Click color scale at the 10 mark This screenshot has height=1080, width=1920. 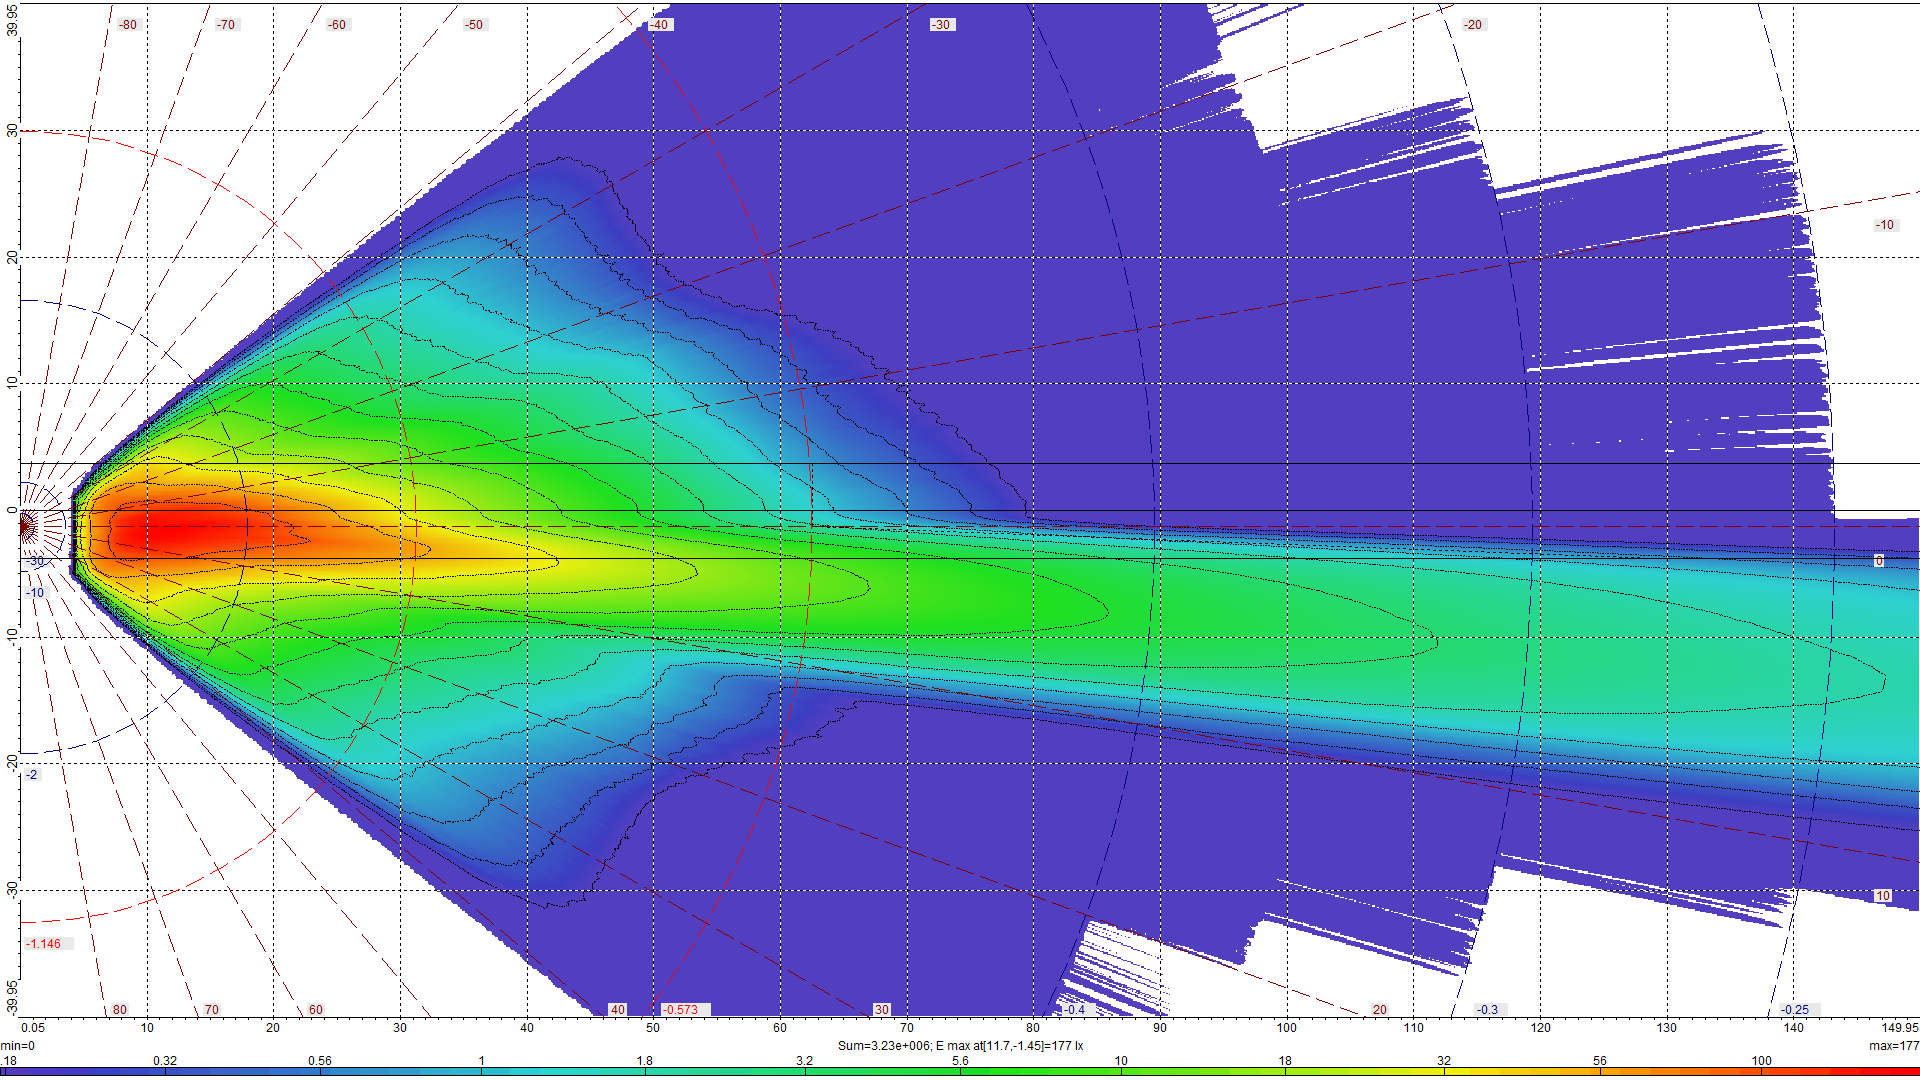click(1121, 1071)
